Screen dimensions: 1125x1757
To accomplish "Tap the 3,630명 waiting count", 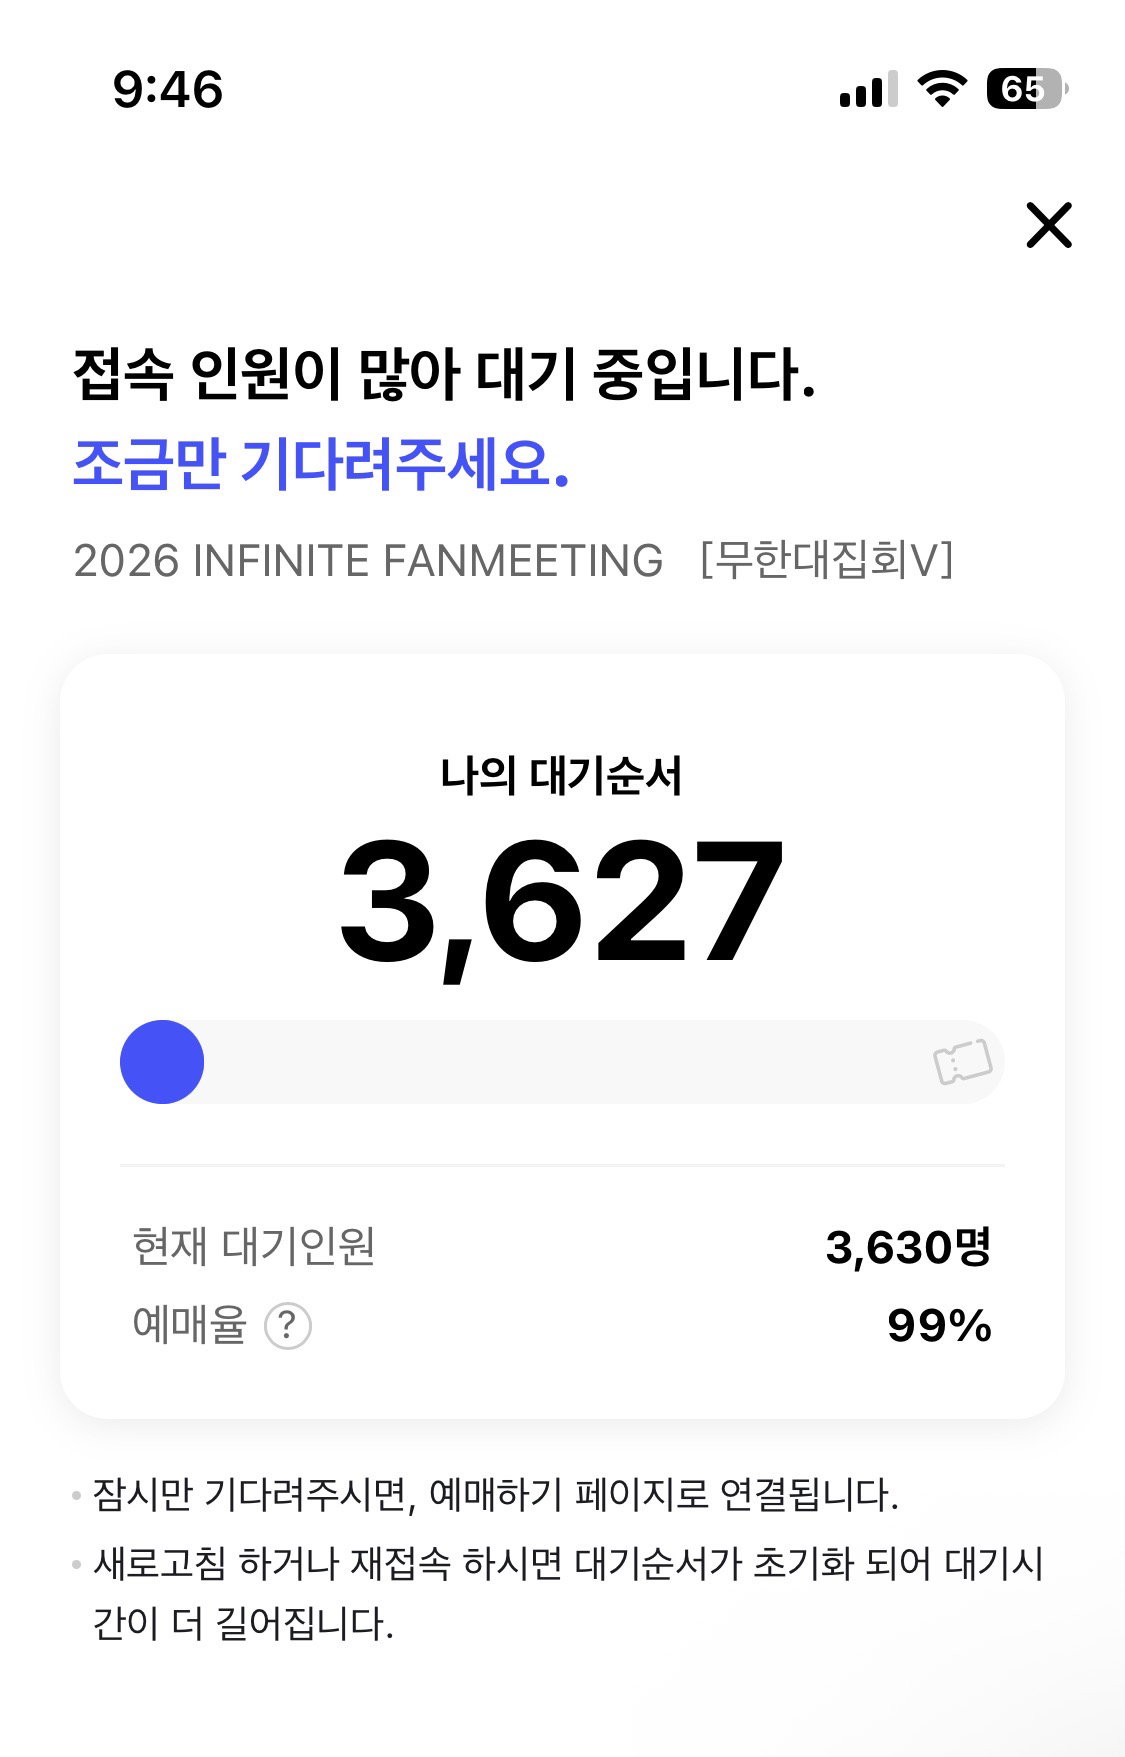I will click(908, 1247).
